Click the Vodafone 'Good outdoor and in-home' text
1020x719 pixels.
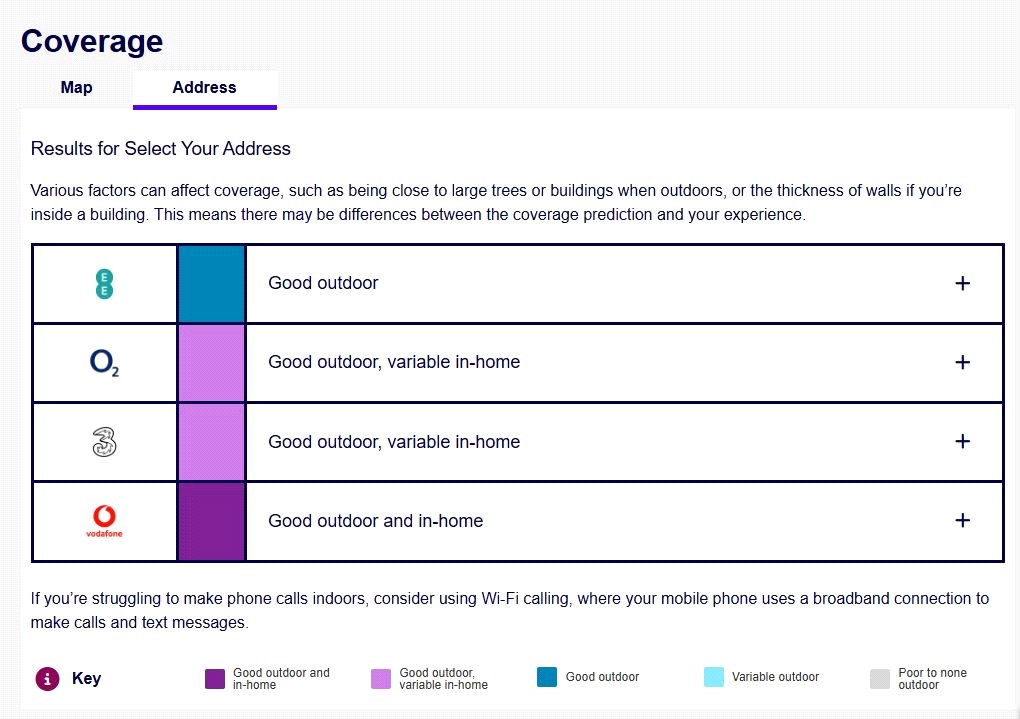coord(375,521)
